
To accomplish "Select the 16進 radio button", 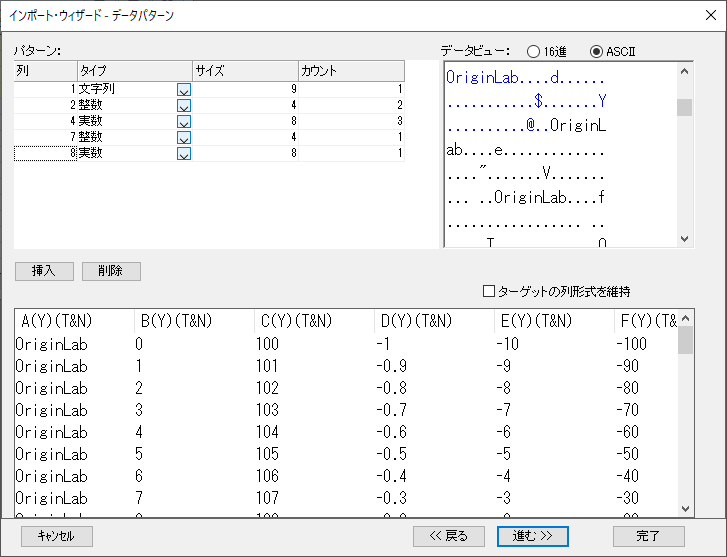I will [533, 51].
